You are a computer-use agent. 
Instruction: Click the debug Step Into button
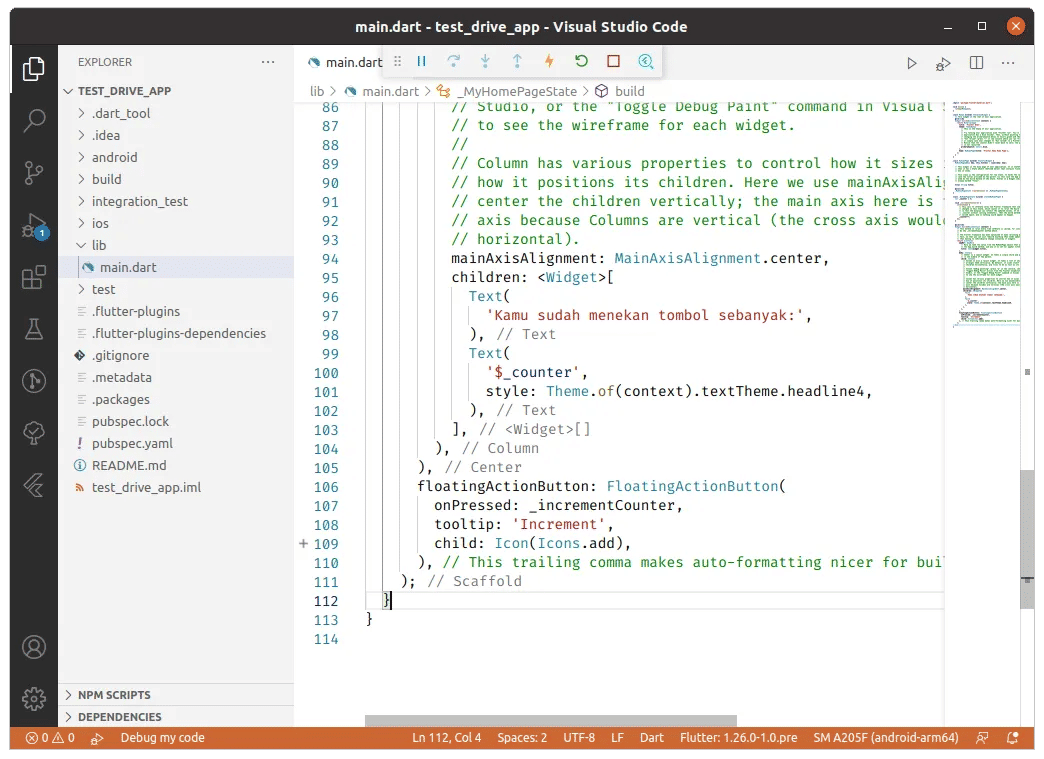tap(485, 61)
